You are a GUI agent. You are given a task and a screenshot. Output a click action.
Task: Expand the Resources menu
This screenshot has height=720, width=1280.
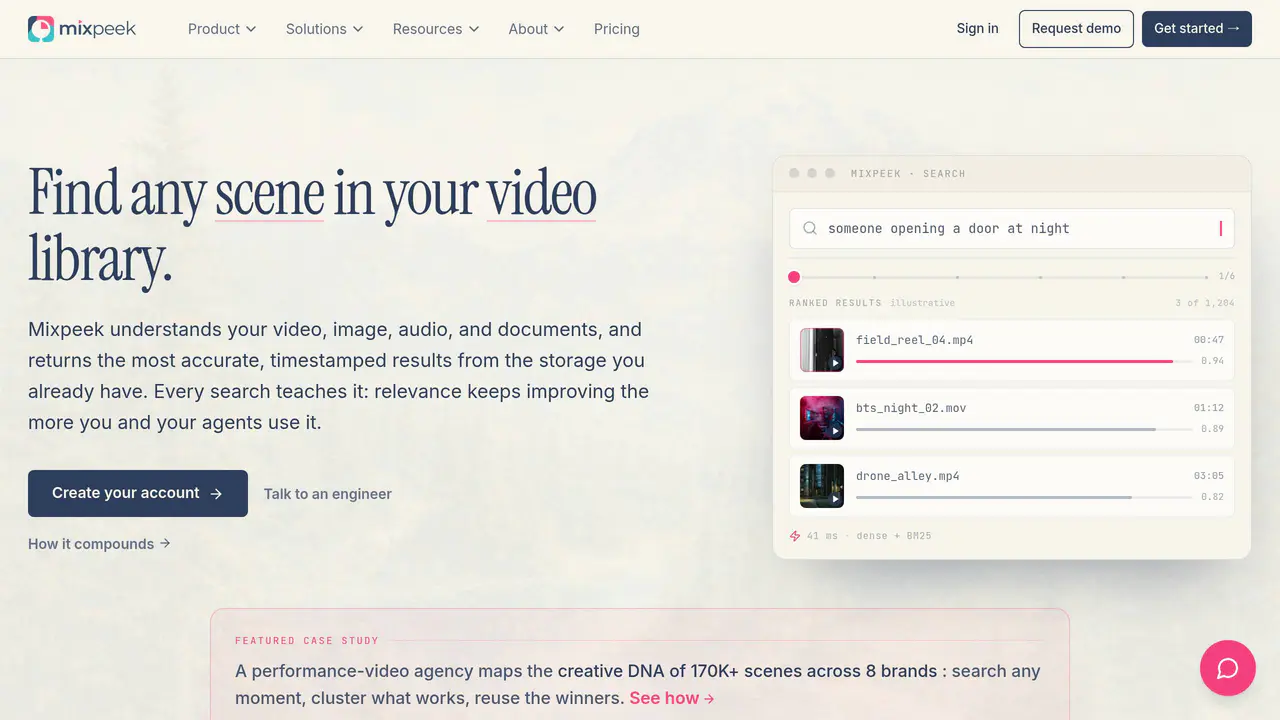click(x=436, y=29)
